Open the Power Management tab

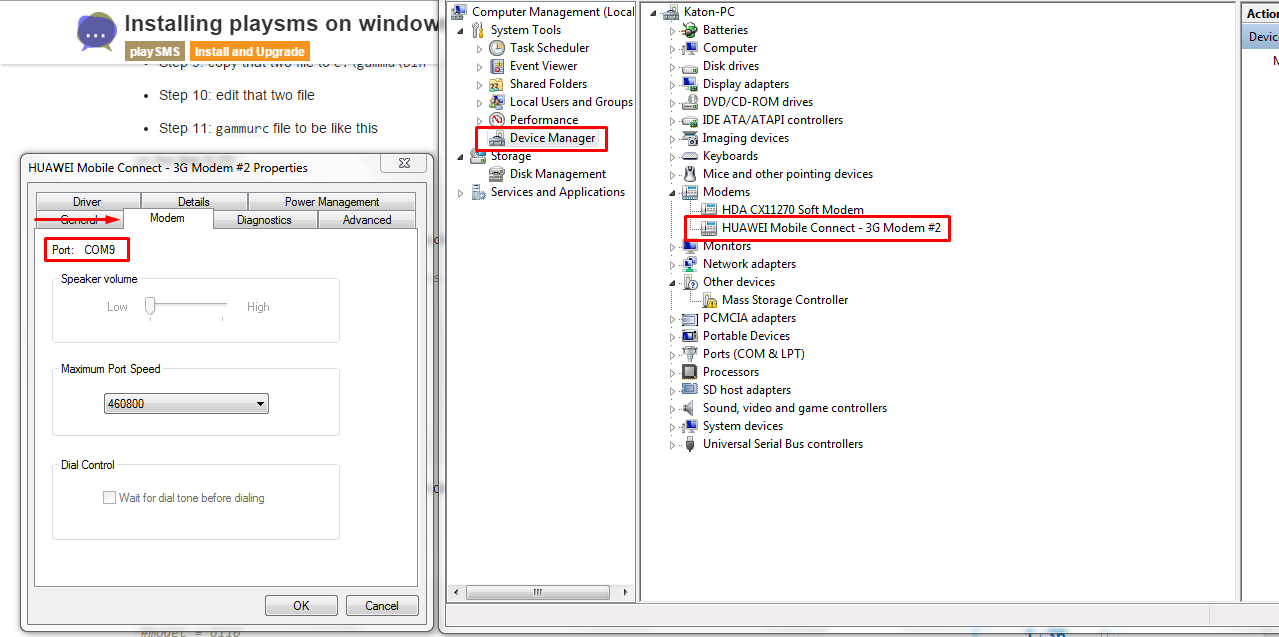coord(332,202)
